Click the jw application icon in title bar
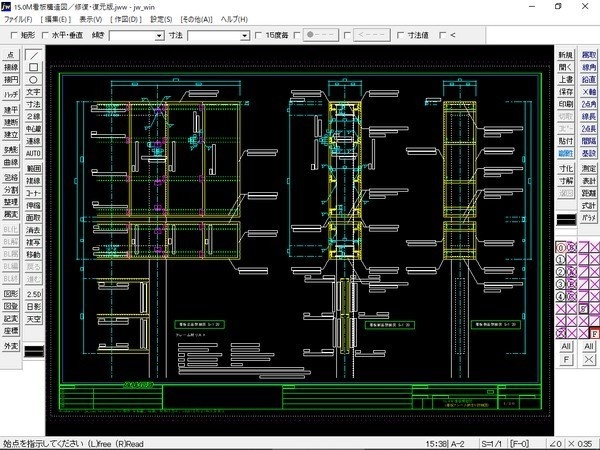The width and height of the screenshot is (600, 450). coord(6,7)
